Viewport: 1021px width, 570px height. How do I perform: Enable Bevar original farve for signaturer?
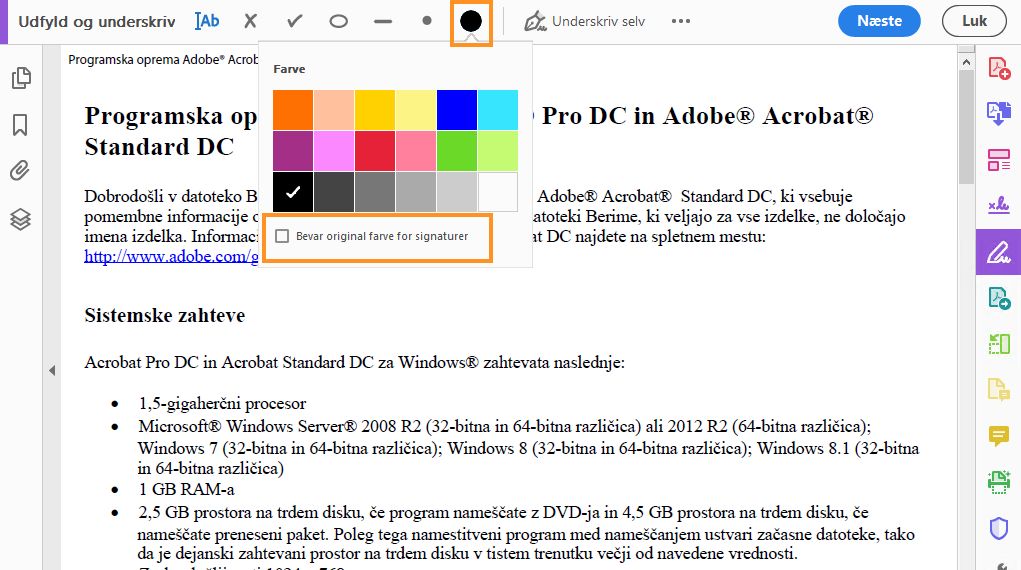282,236
